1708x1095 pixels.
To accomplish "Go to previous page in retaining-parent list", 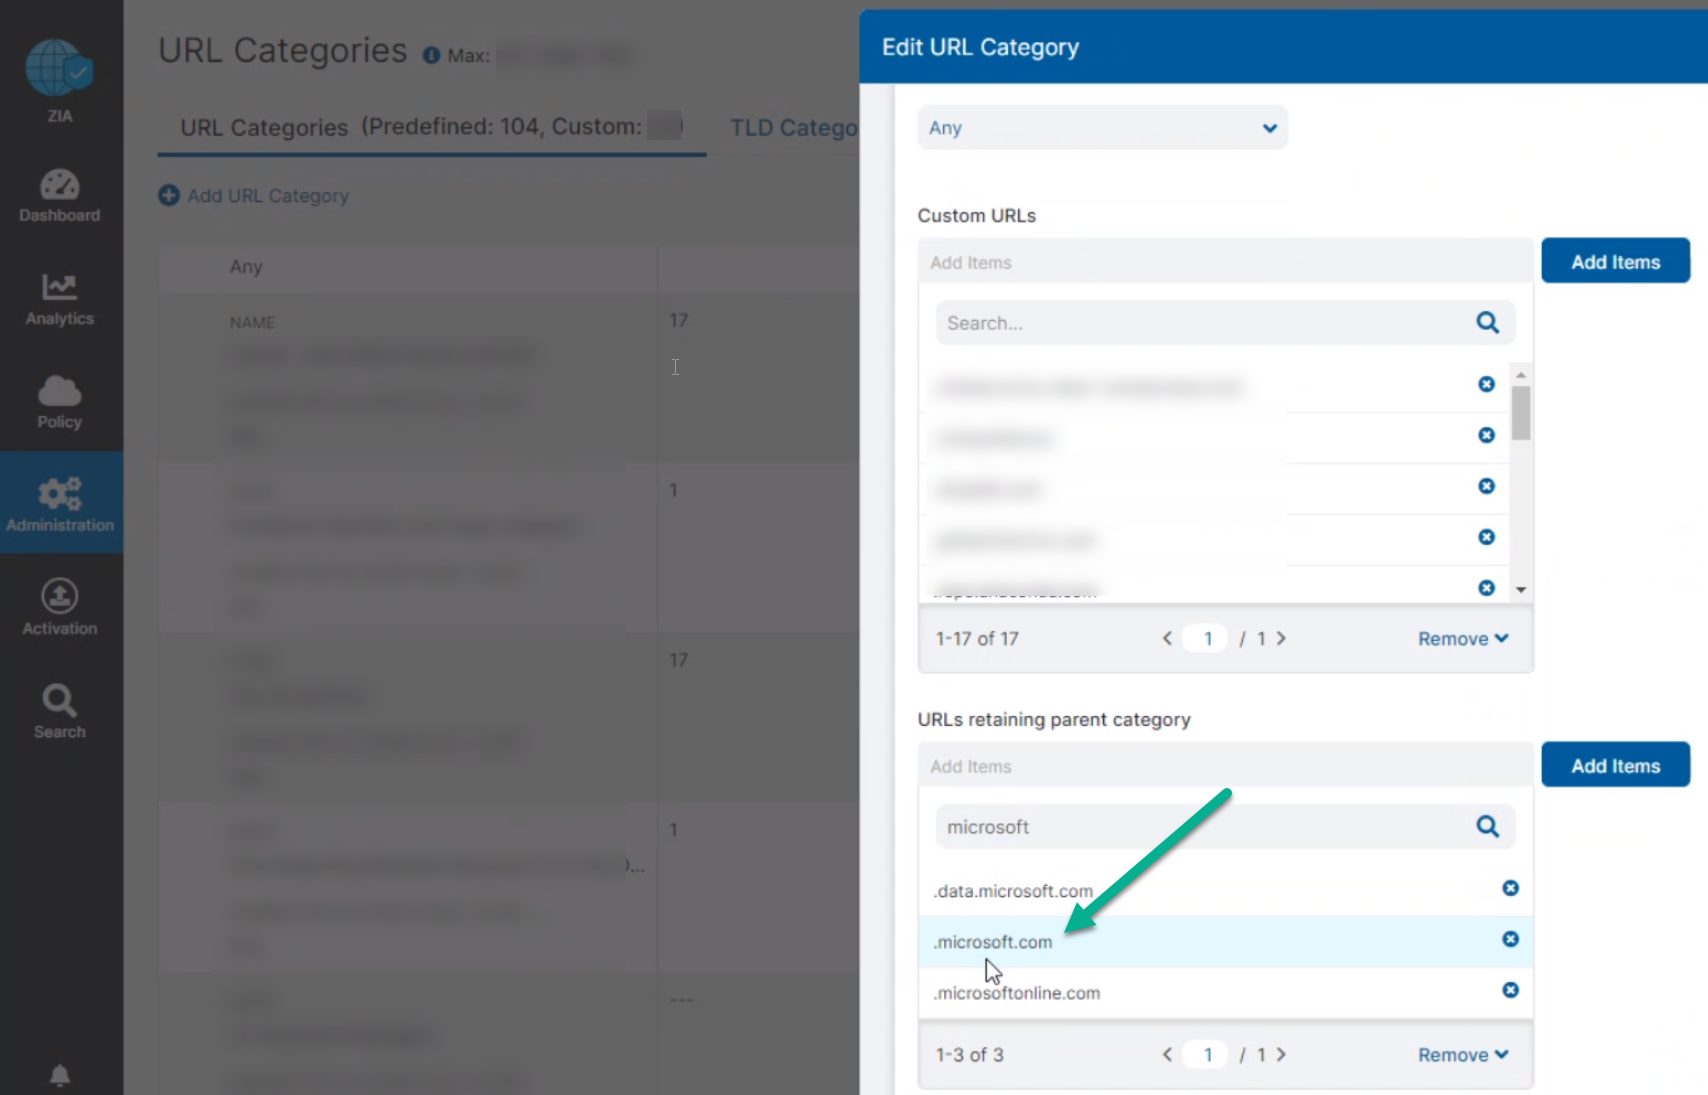I will coord(1166,1054).
